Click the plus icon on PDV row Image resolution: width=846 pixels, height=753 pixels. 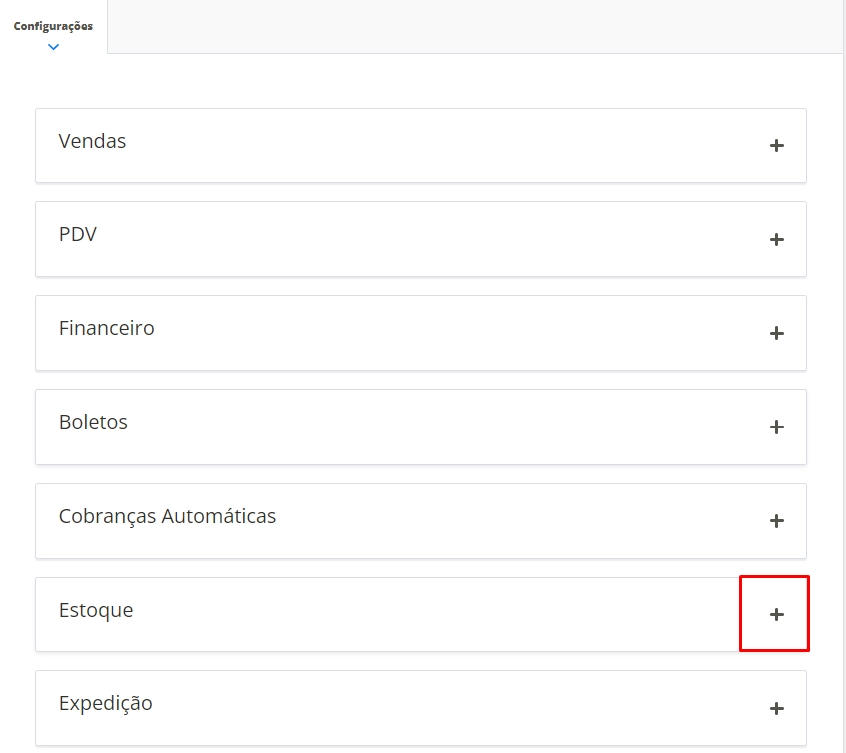coord(776,240)
